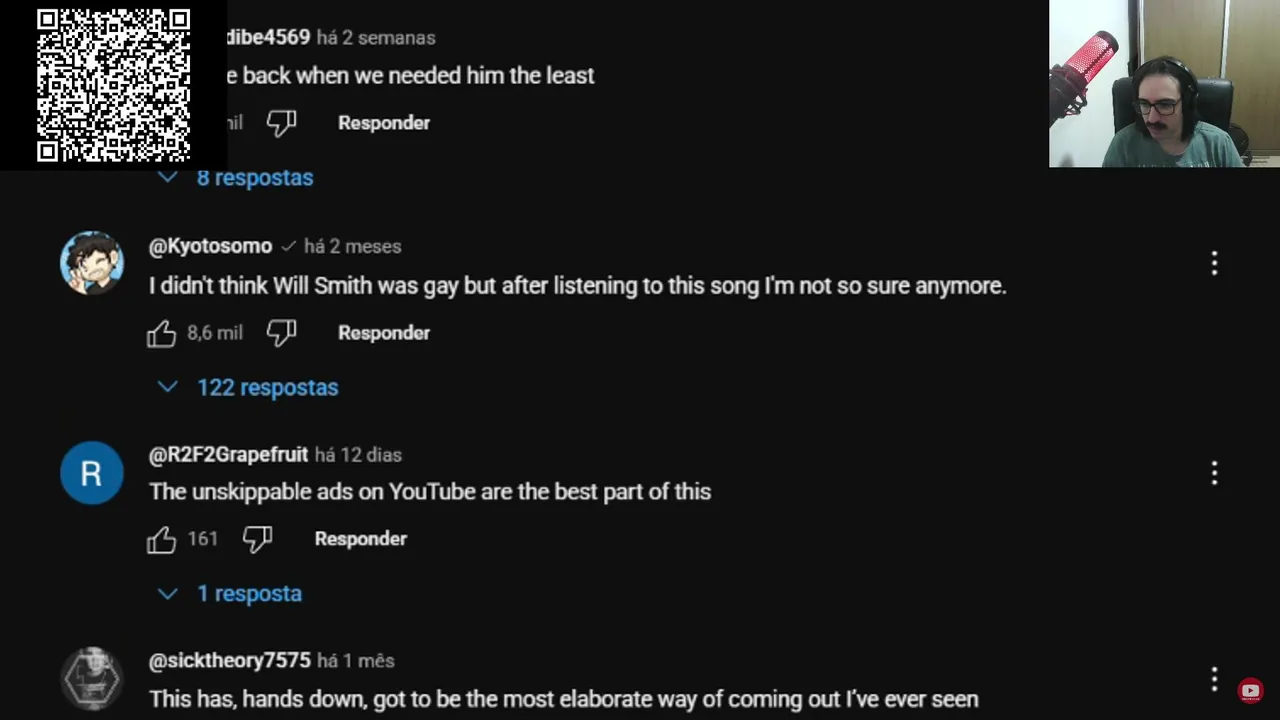The image size is (1280, 720).
Task: Open the @Kyotosomo channel name link
Action: [x=210, y=246]
